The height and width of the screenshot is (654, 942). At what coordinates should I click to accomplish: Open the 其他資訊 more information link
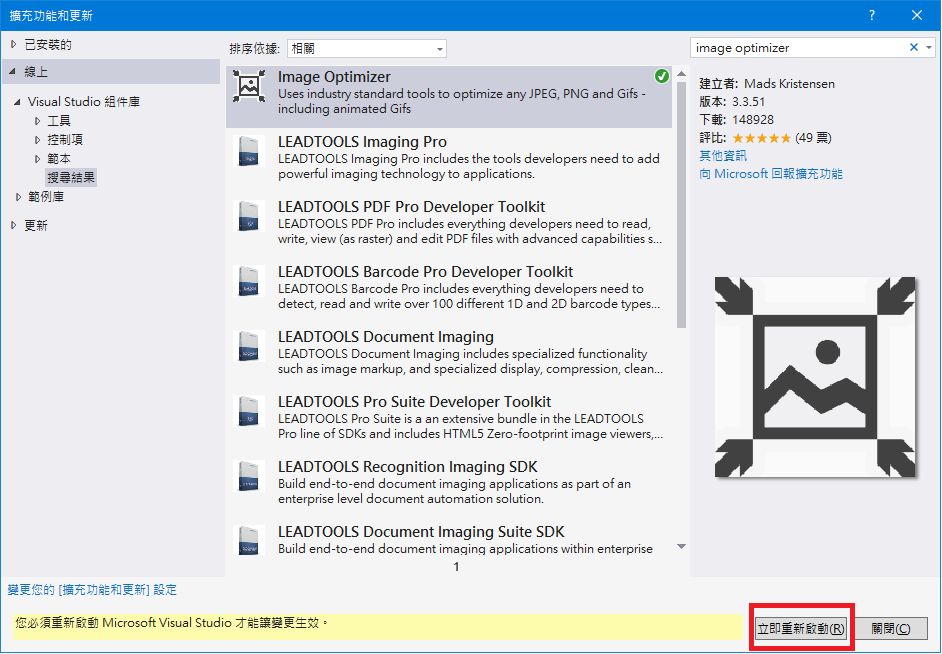(723, 156)
